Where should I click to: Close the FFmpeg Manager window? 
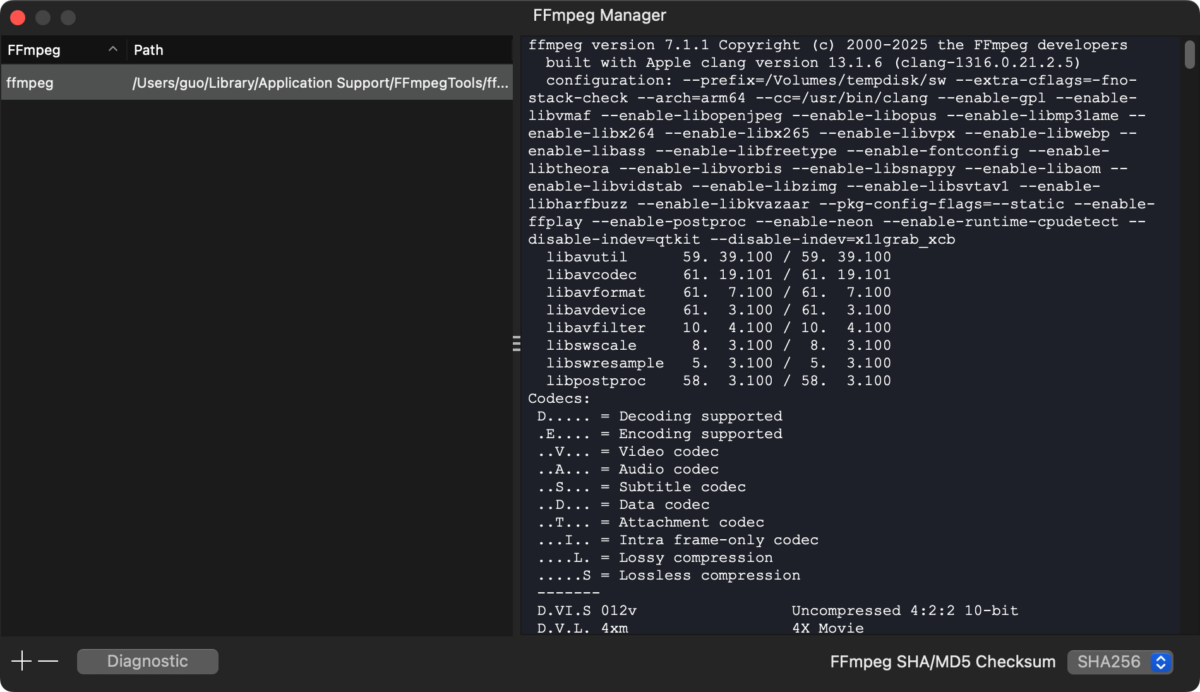(18, 17)
